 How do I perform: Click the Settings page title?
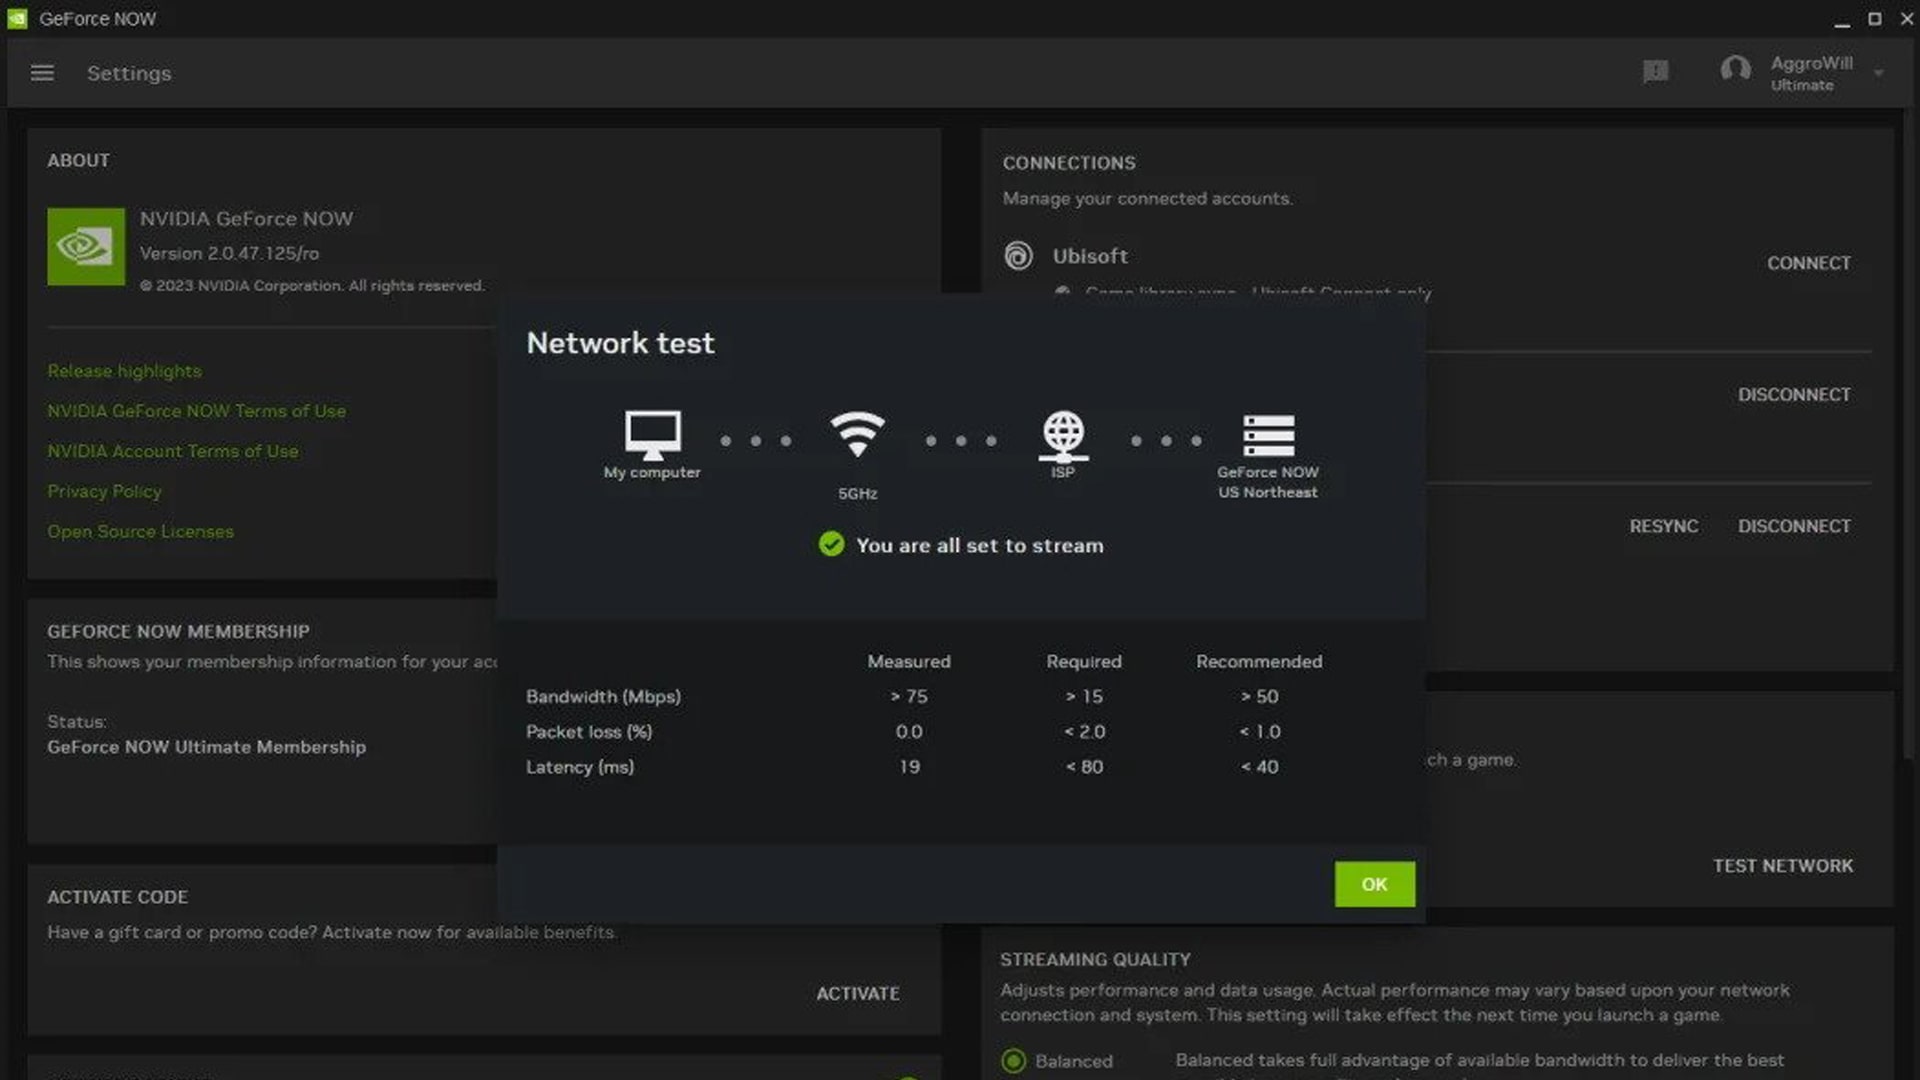click(x=129, y=73)
